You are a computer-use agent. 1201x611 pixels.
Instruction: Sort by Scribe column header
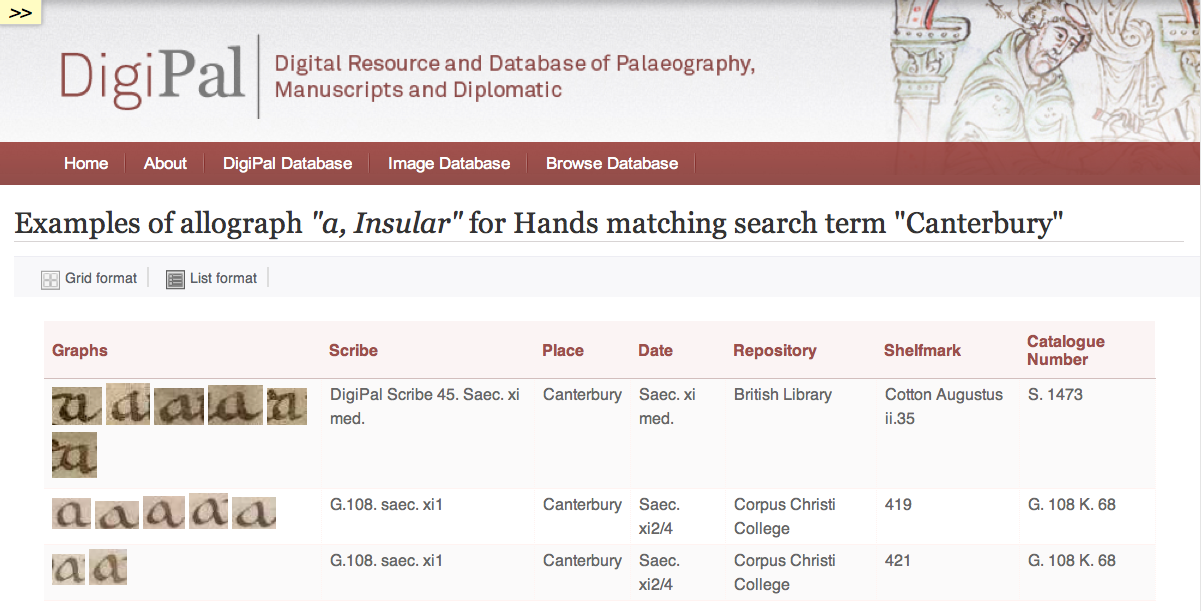(x=353, y=350)
